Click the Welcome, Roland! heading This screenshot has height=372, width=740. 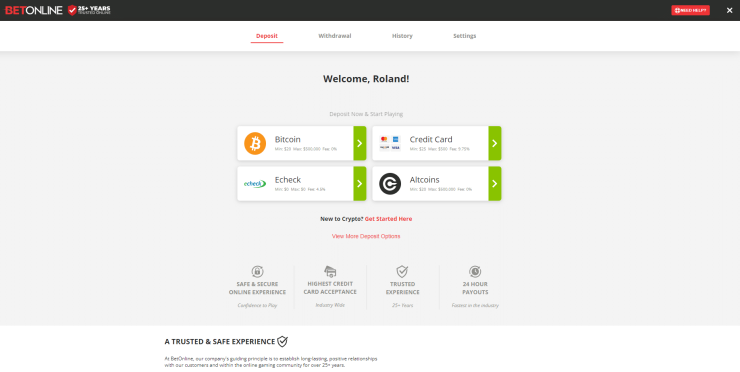366,79
